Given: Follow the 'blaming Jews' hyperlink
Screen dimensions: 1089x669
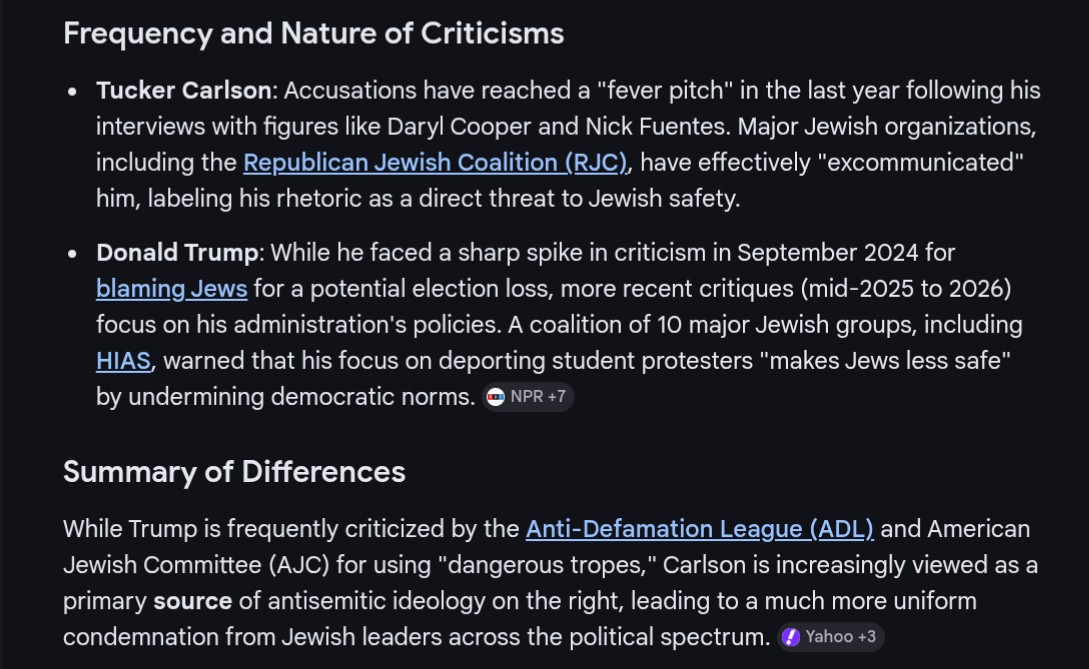Looking at the screenshot, I should click(171, 289).
